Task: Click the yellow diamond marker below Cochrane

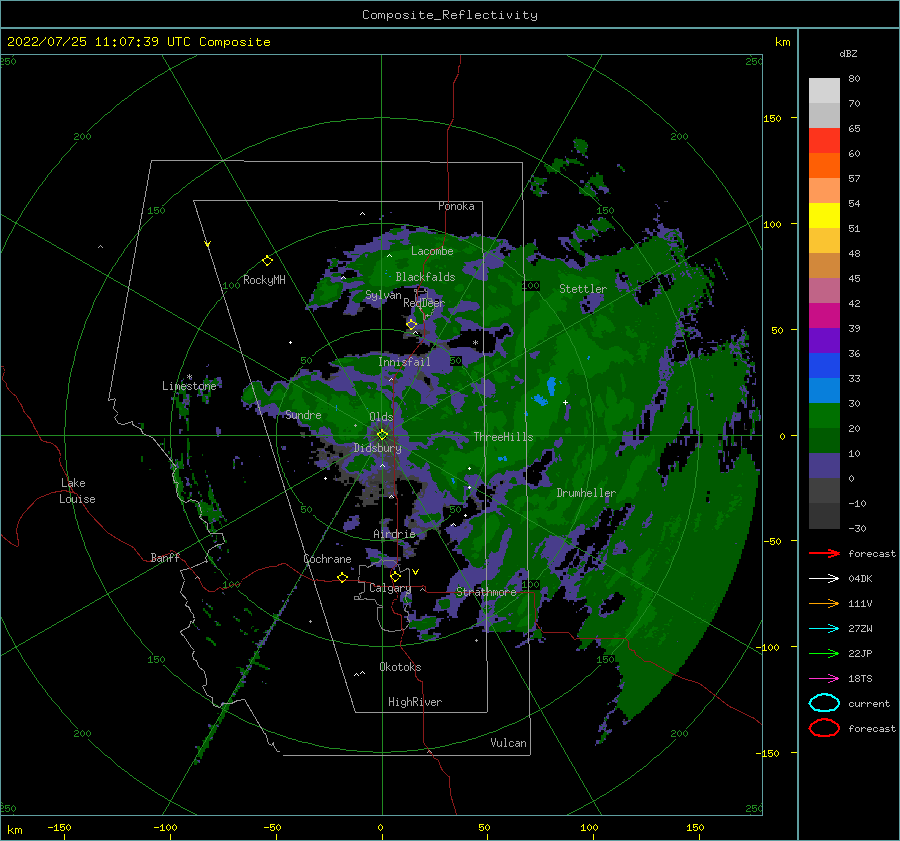Action: pyautogui.click(x=342, y=577)
